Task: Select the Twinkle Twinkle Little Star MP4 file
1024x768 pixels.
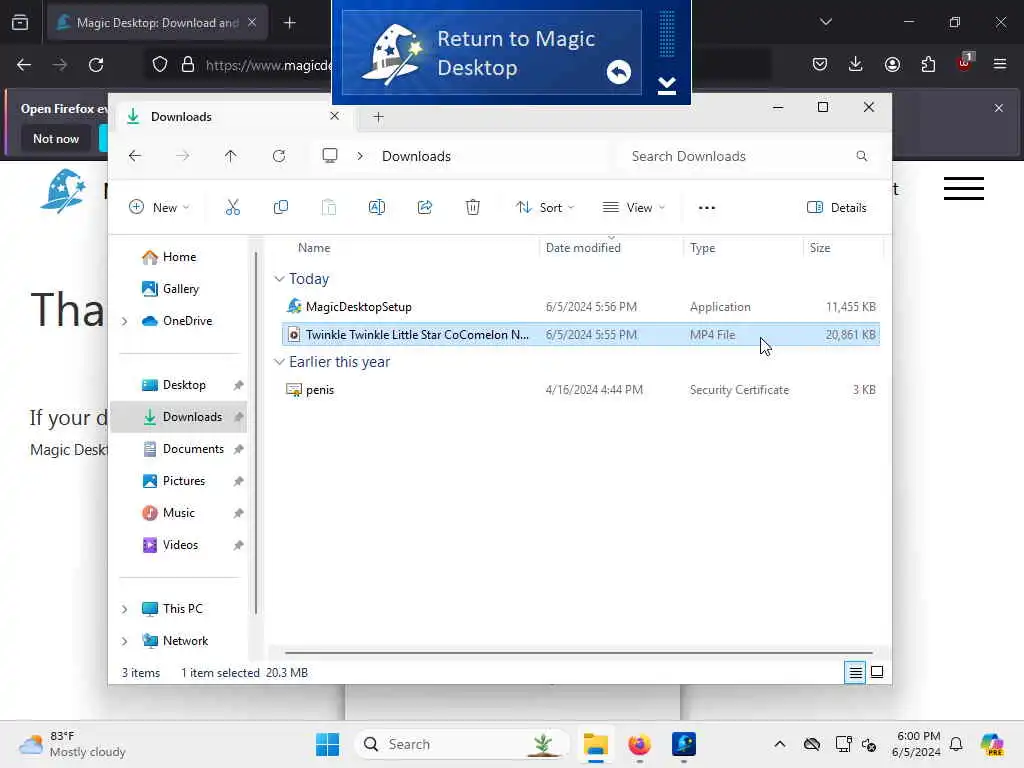Action: point(581,335)
